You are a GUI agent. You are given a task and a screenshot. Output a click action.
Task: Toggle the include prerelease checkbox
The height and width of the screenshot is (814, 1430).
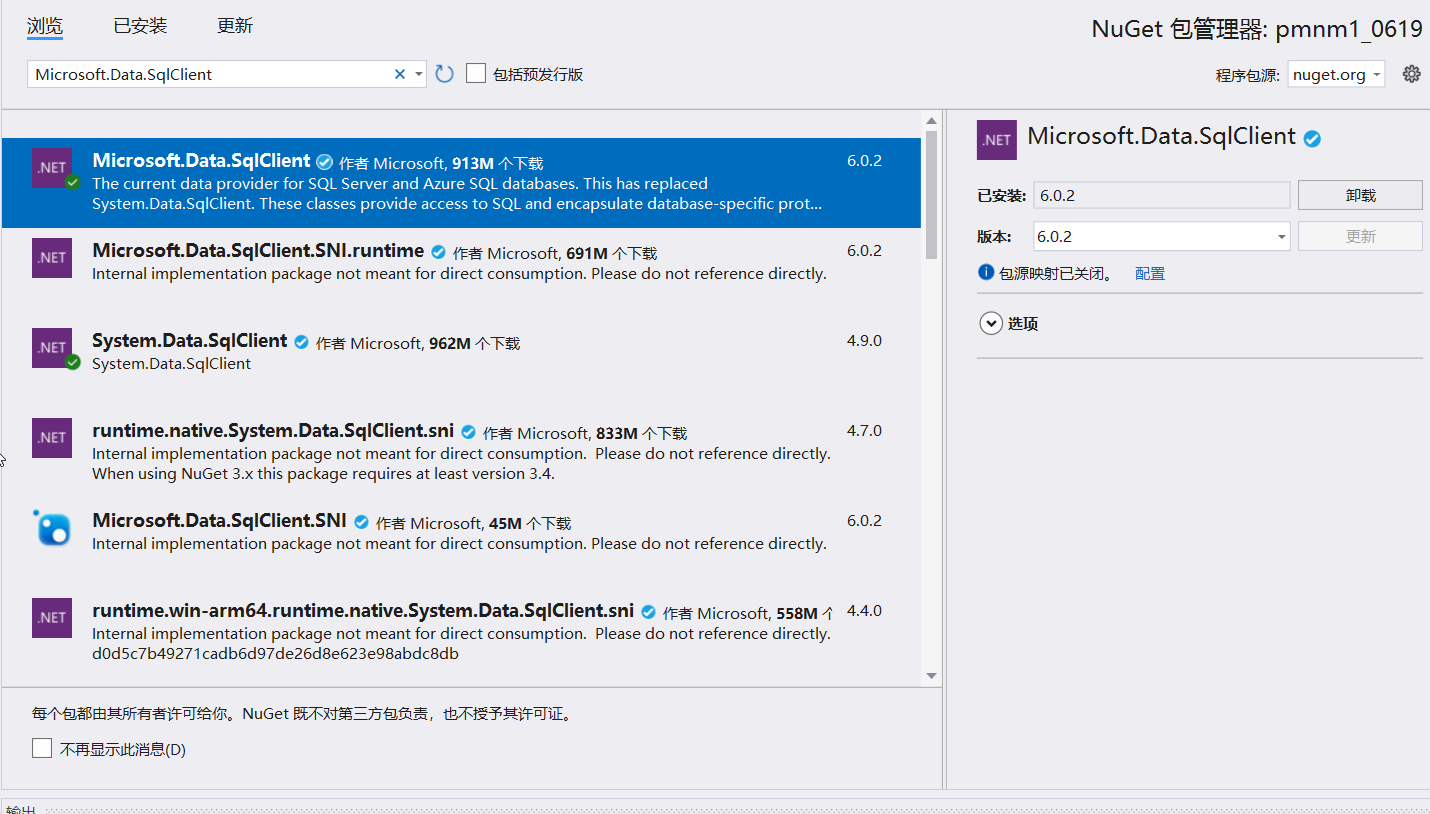pos(476,73)
